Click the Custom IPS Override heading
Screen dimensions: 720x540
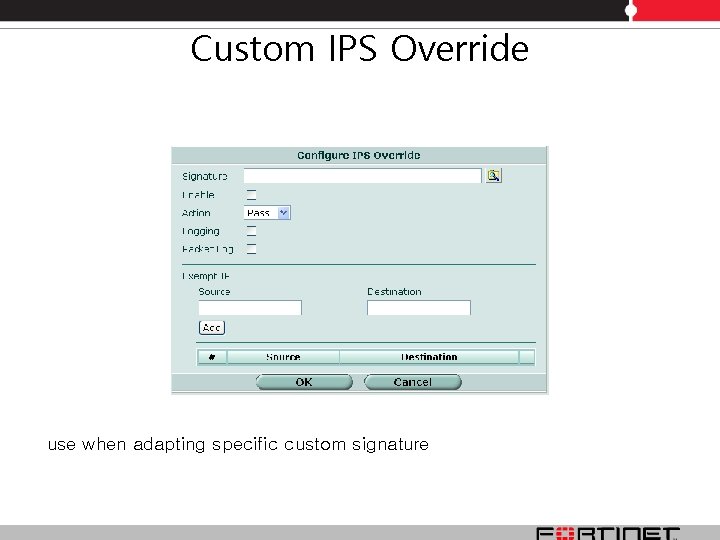tap(360, 48)
